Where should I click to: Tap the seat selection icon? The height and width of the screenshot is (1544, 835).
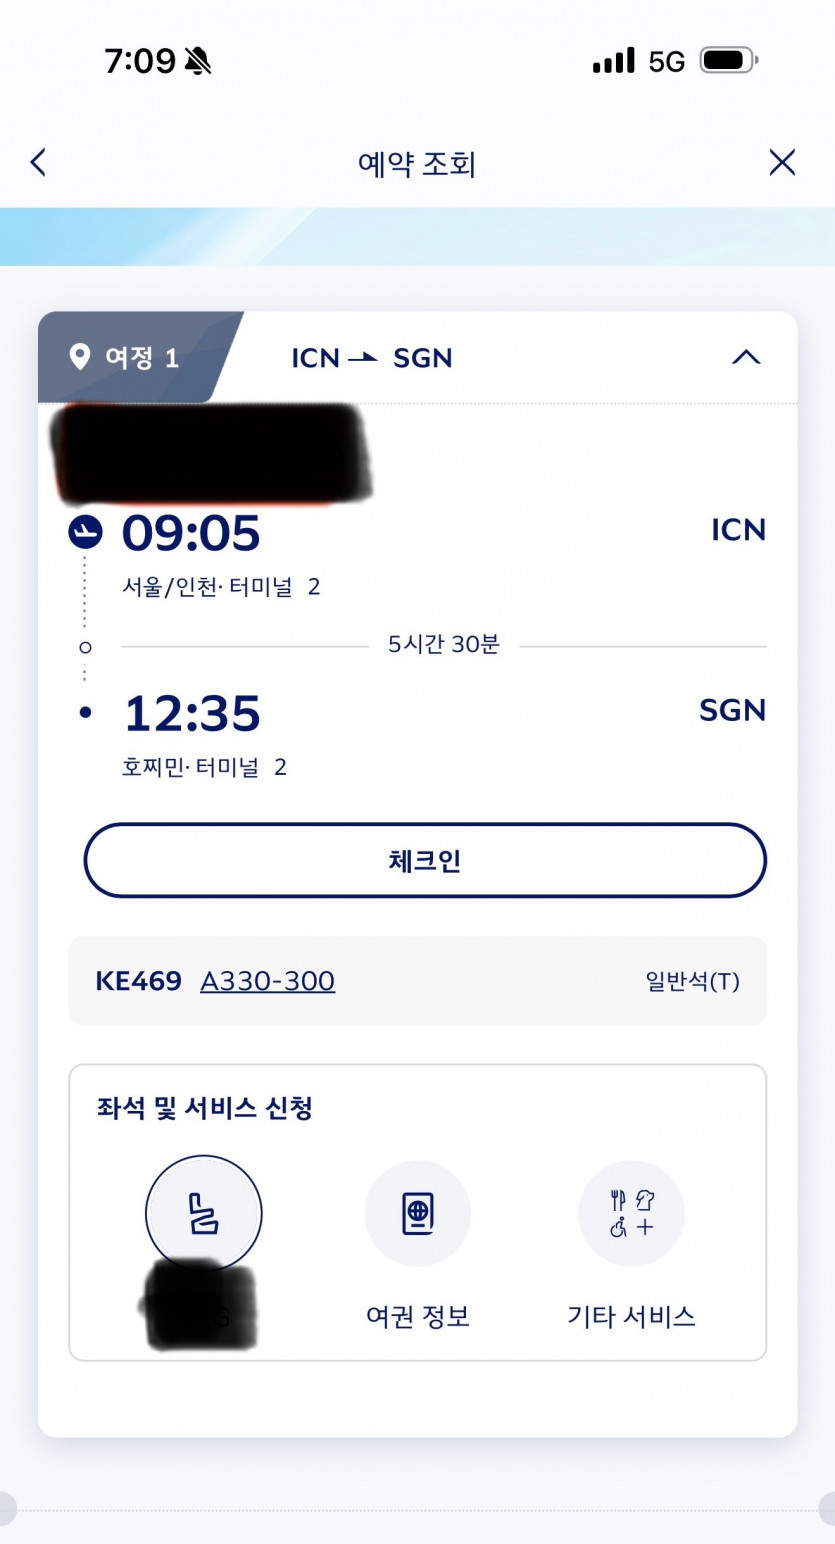[x=204, y=1213]
